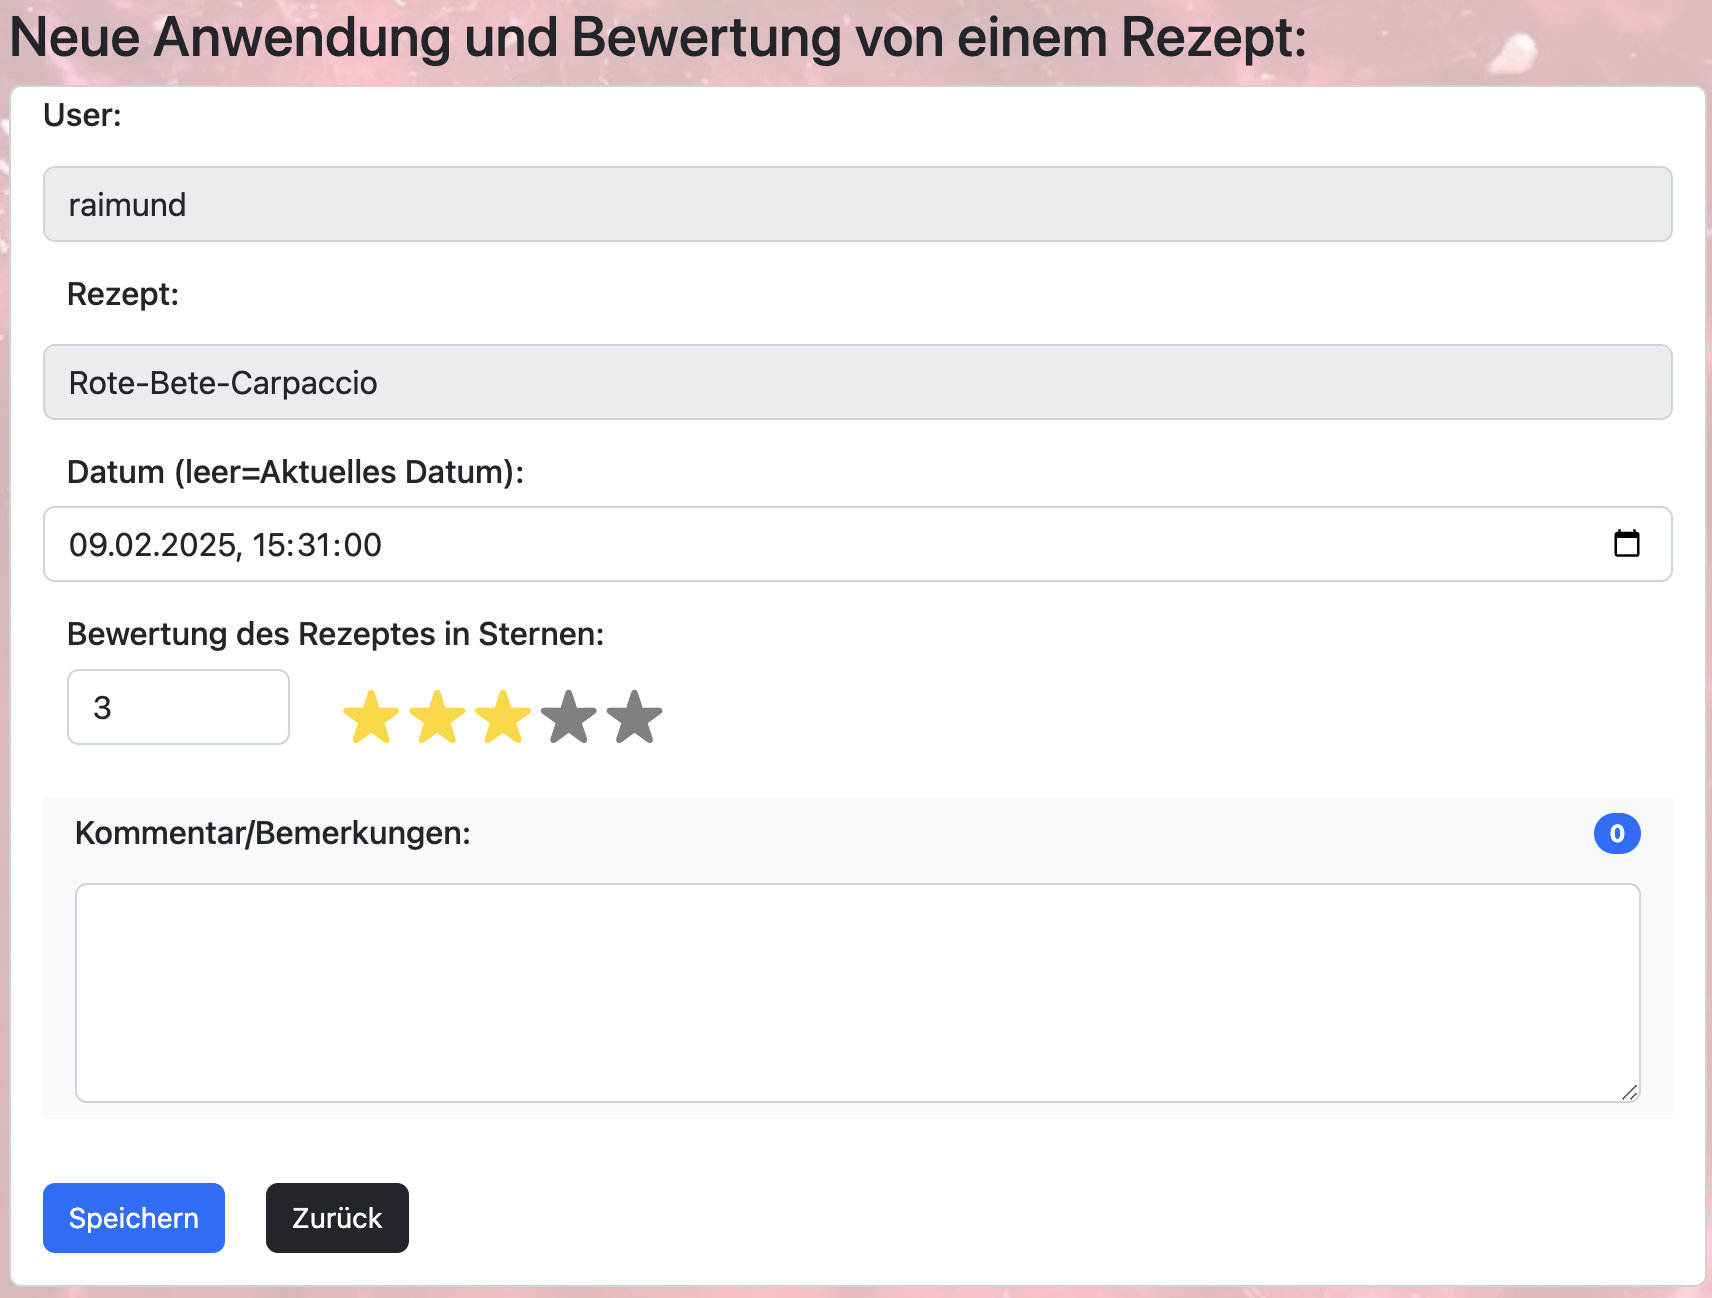Viewport: 1712px width, 1298px height.
Task: Click the second rating star
Action: tap(437, 717)
